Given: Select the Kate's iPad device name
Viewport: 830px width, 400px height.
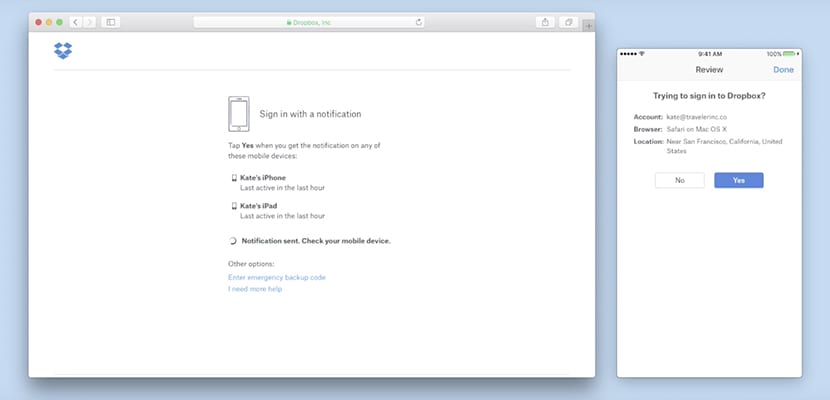Looking at the screenshot, I should pos(259,206).
